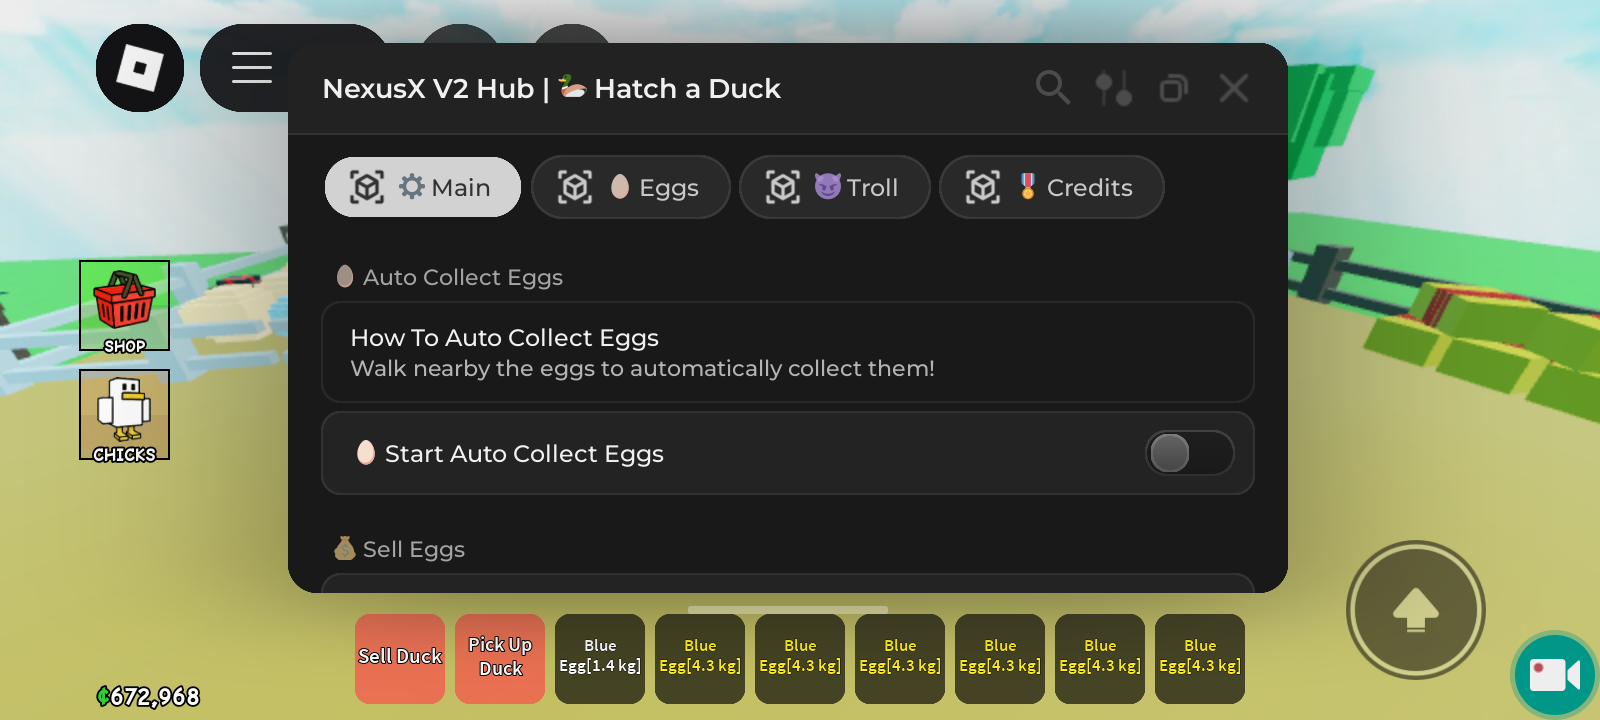Viewport: 1600px width, 720px height.
Task: Select the Main tab
Action: (x=422, y=187)
